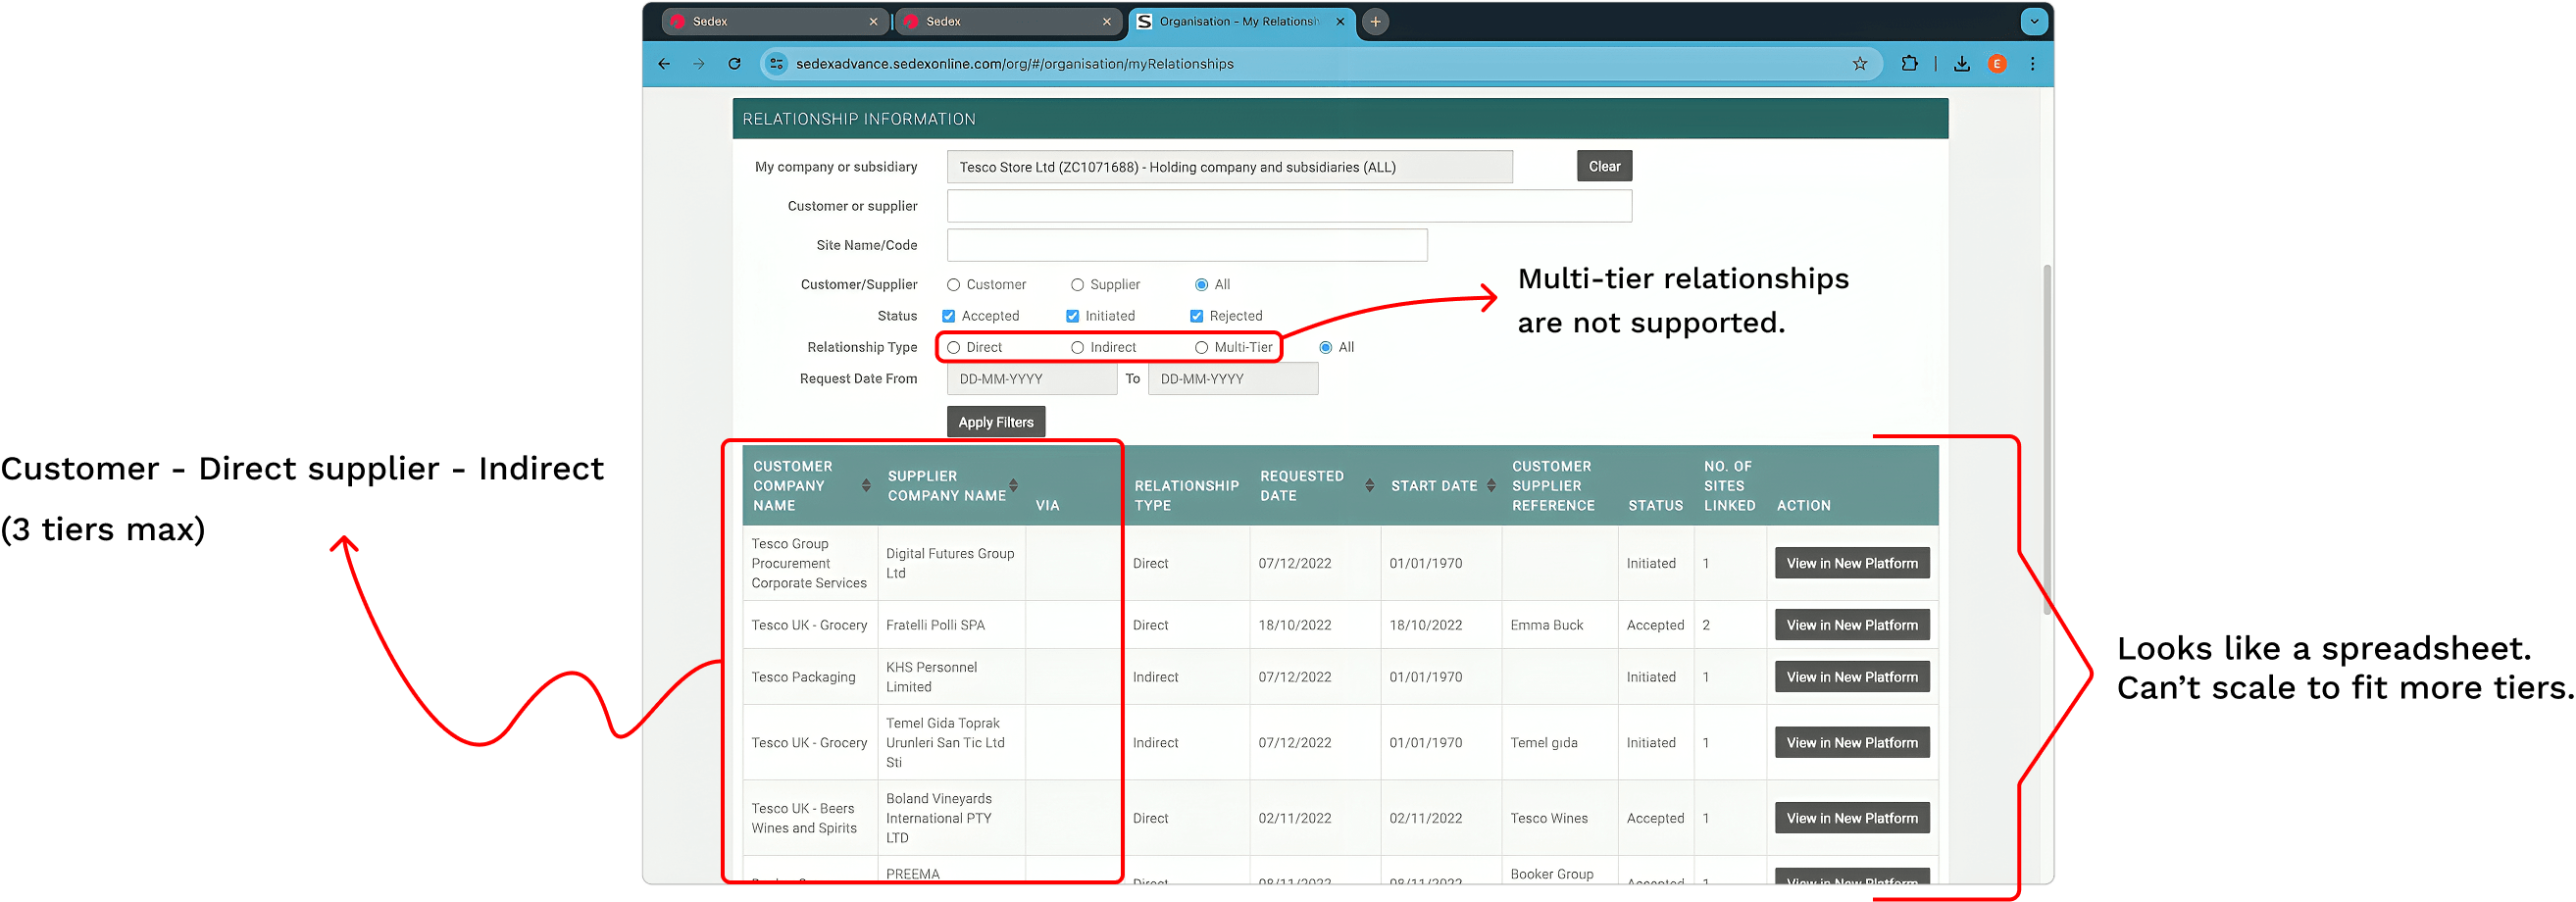Open a new browser tab
2576x902 pixels.
(1375, 22)
